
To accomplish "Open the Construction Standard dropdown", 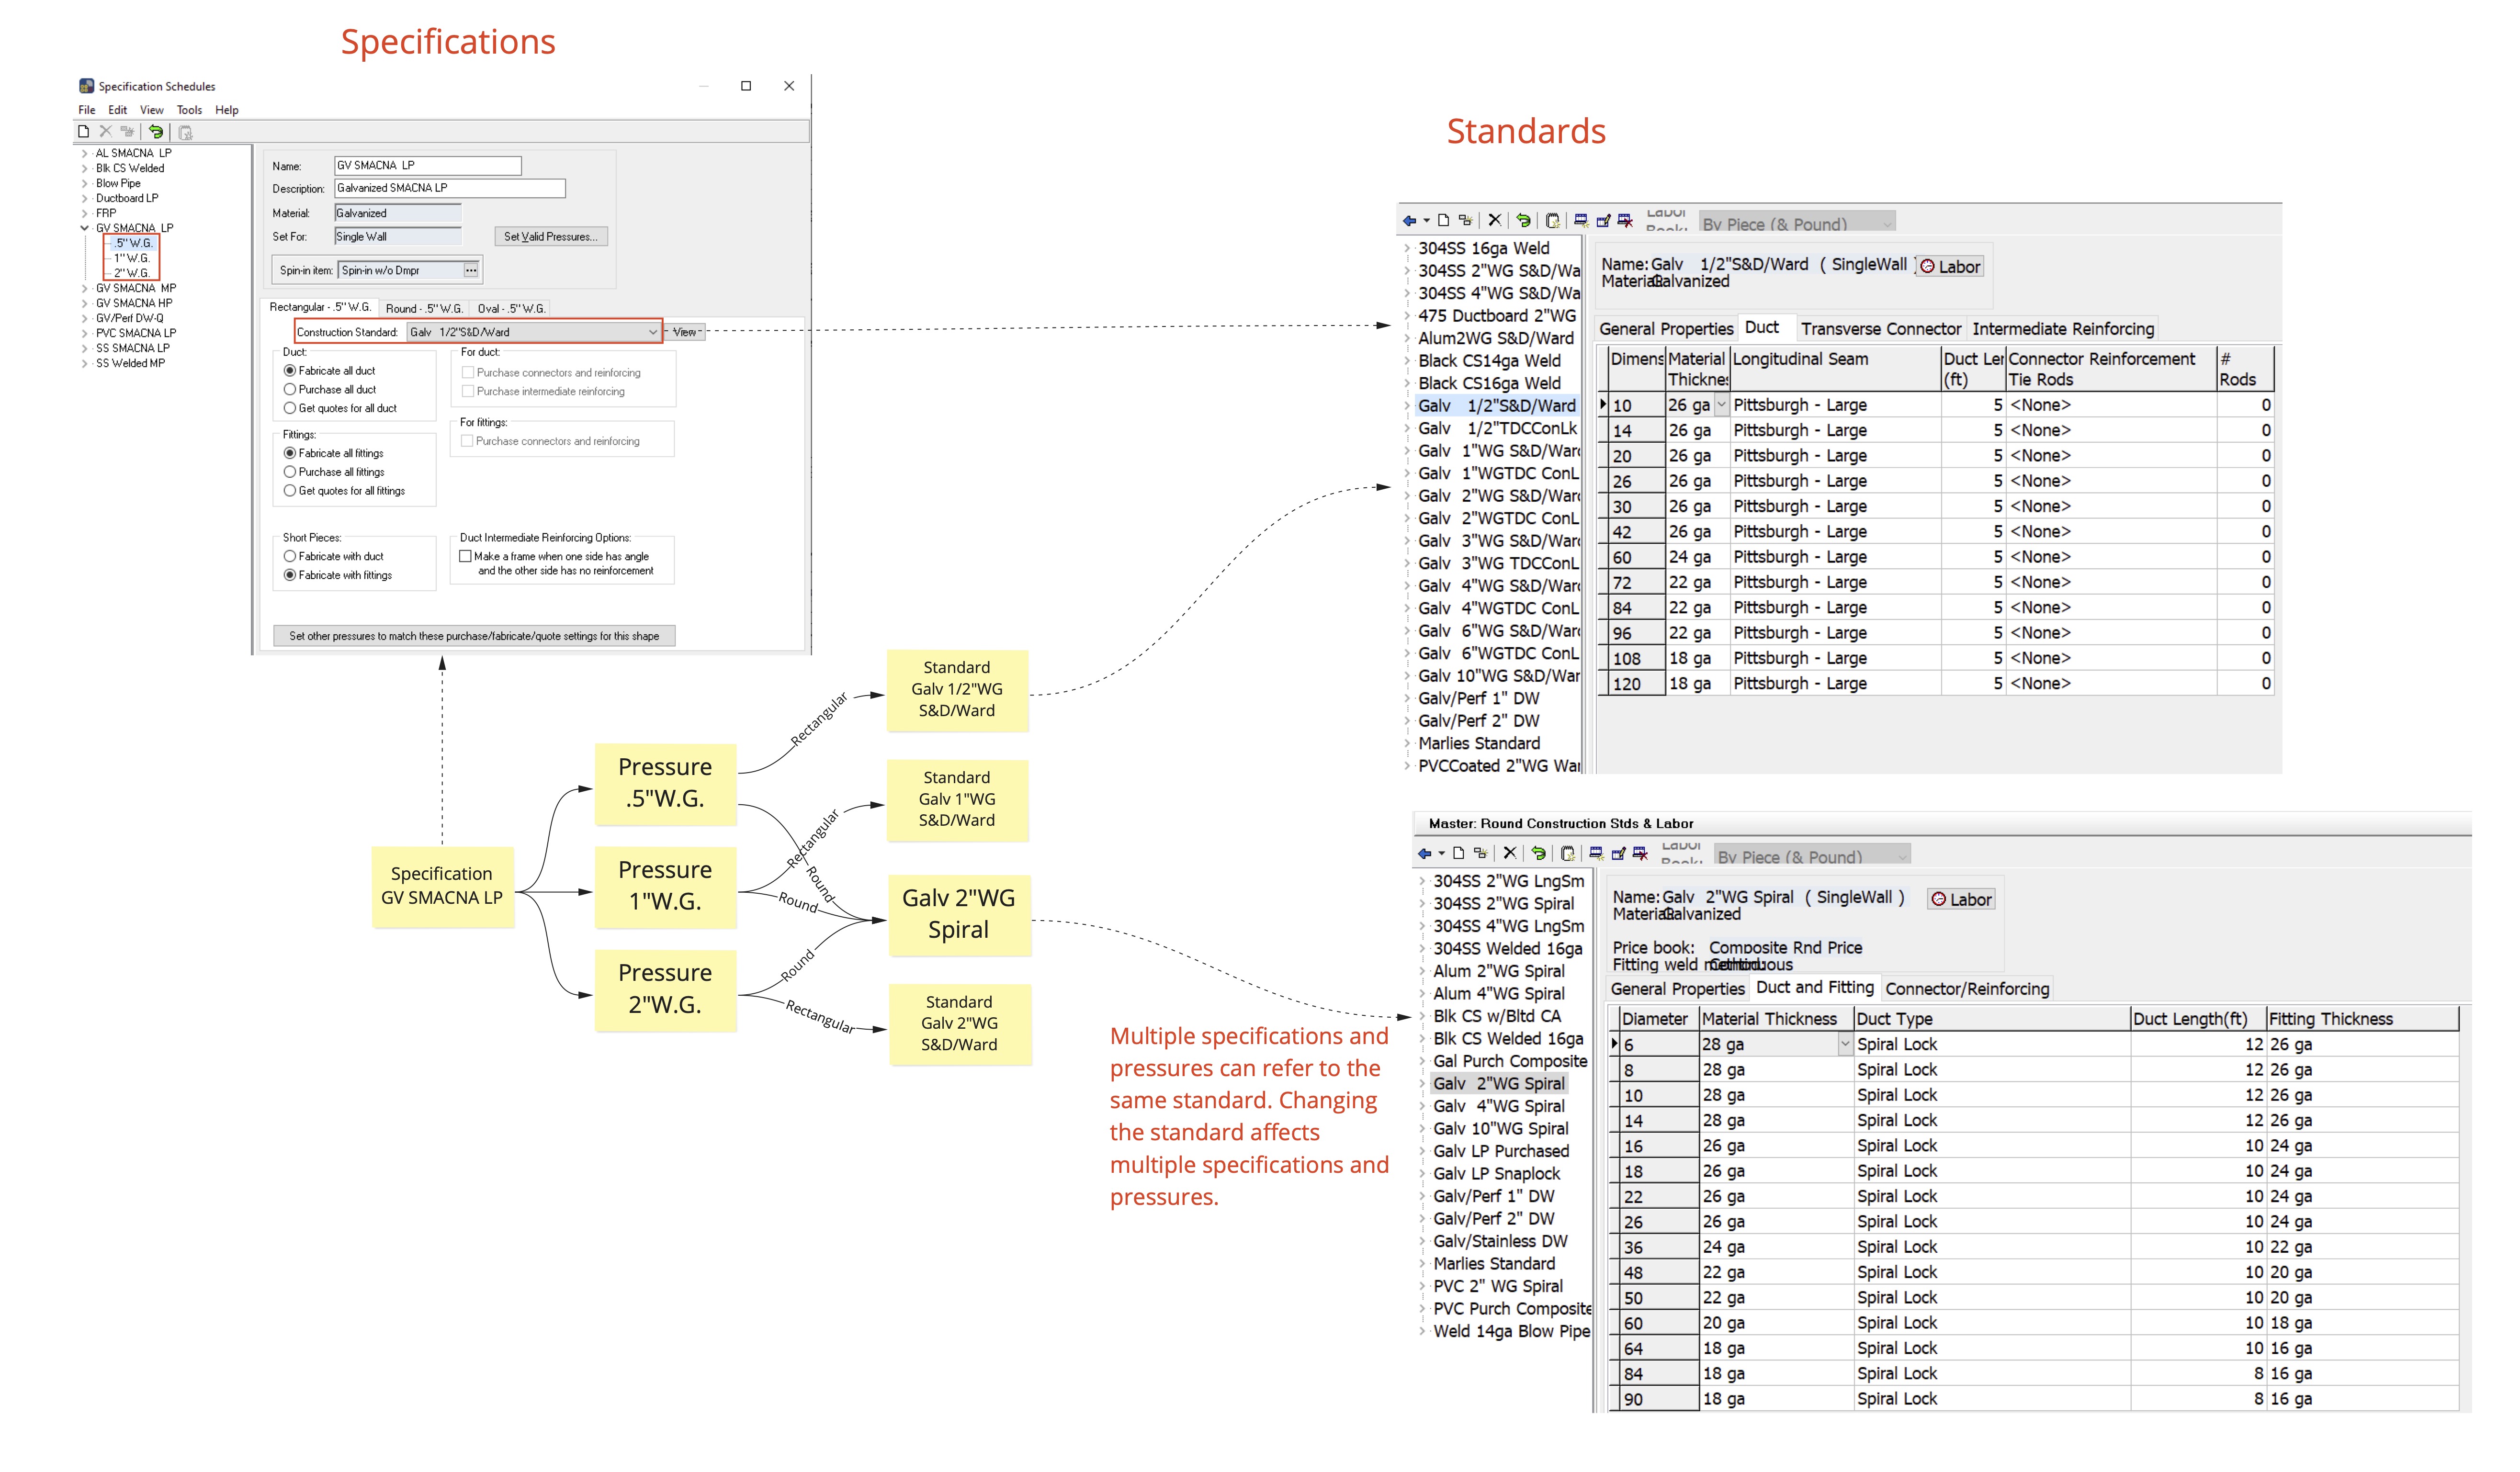I will coord(652,332).
